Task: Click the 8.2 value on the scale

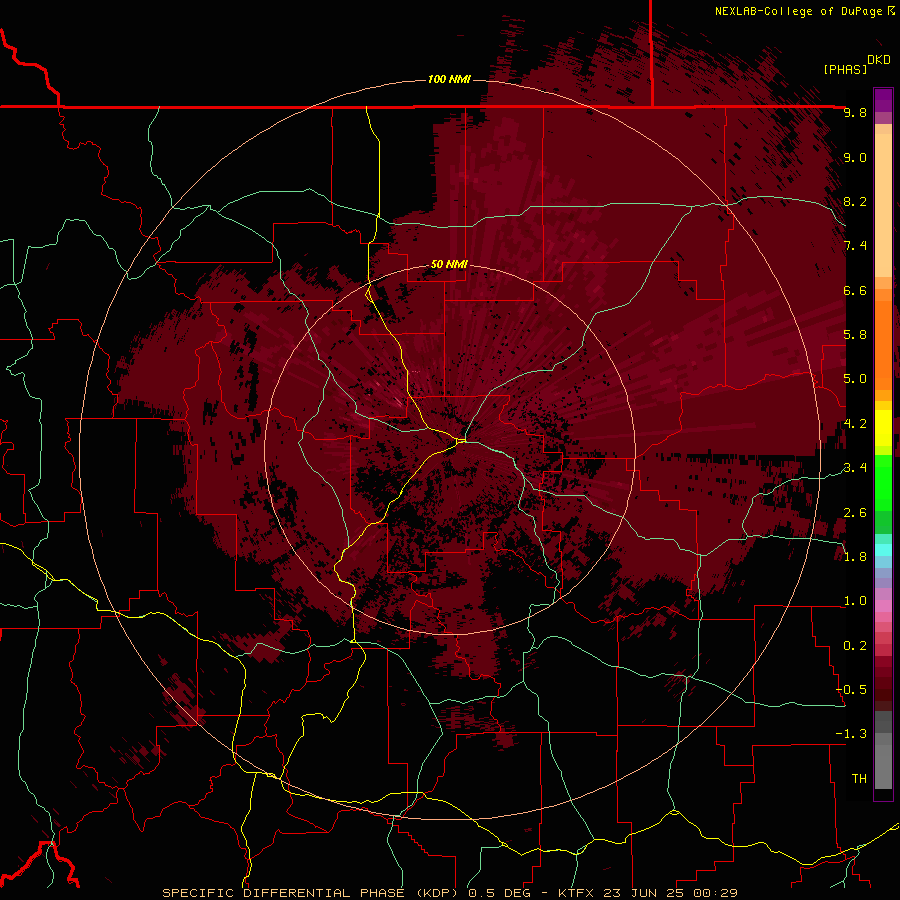Action: [855, 201]
